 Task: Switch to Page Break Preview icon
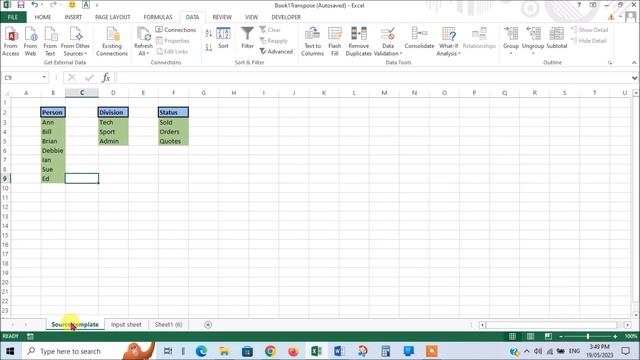coord(548,336)
